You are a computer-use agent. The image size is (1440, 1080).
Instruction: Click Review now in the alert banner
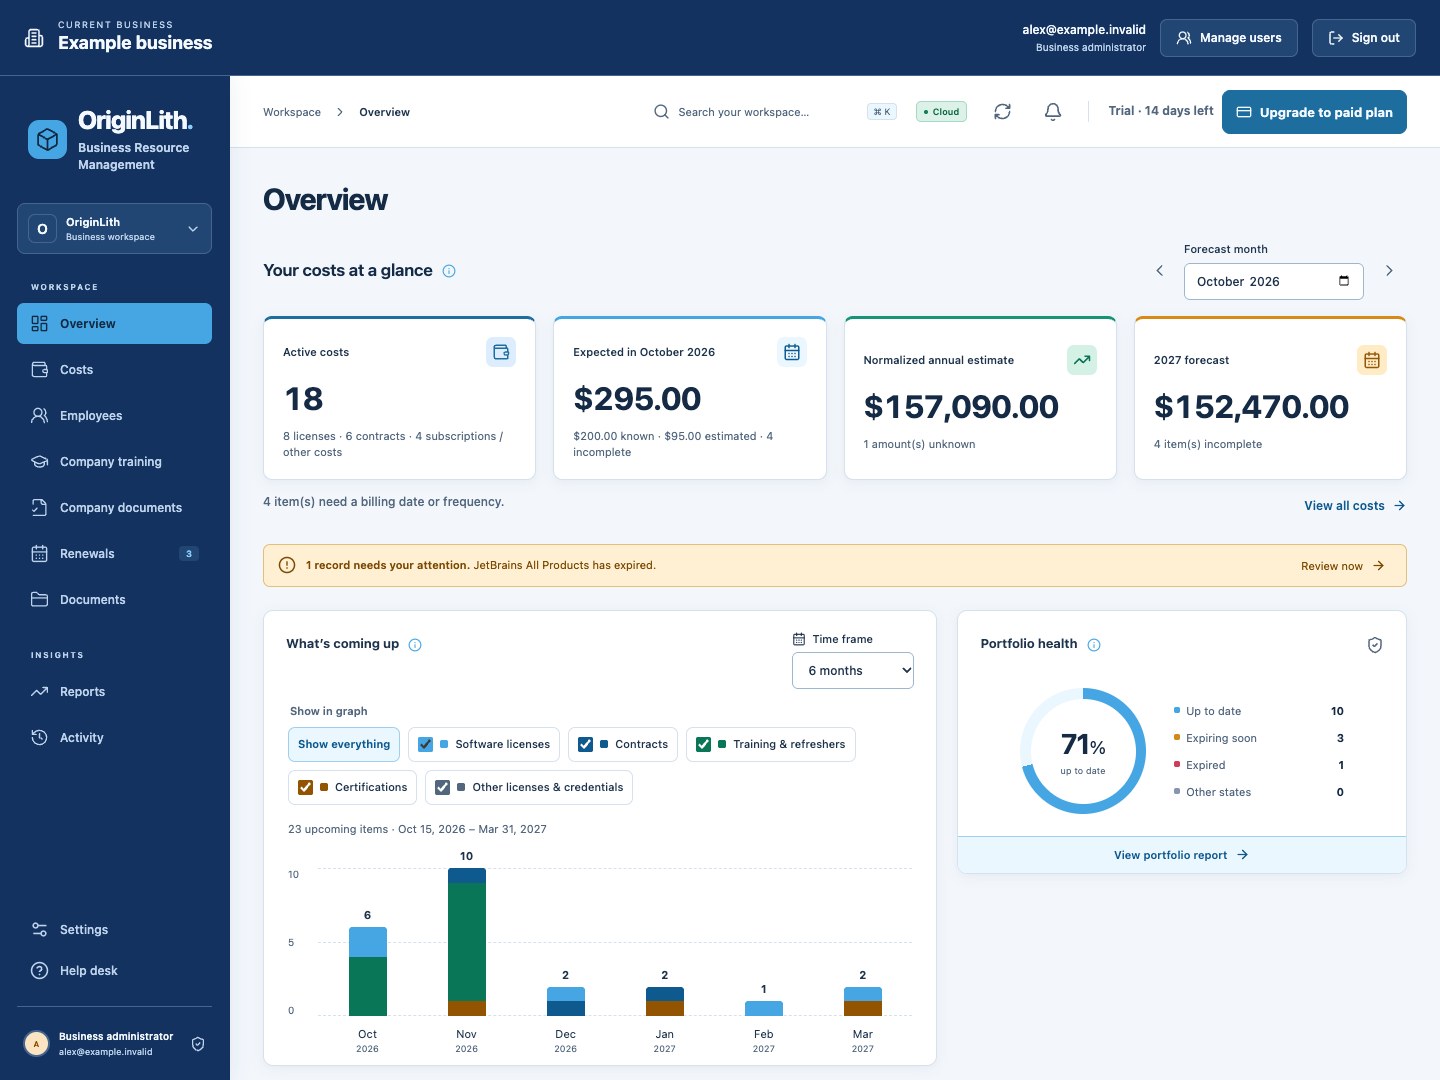tap(1343, 566)
